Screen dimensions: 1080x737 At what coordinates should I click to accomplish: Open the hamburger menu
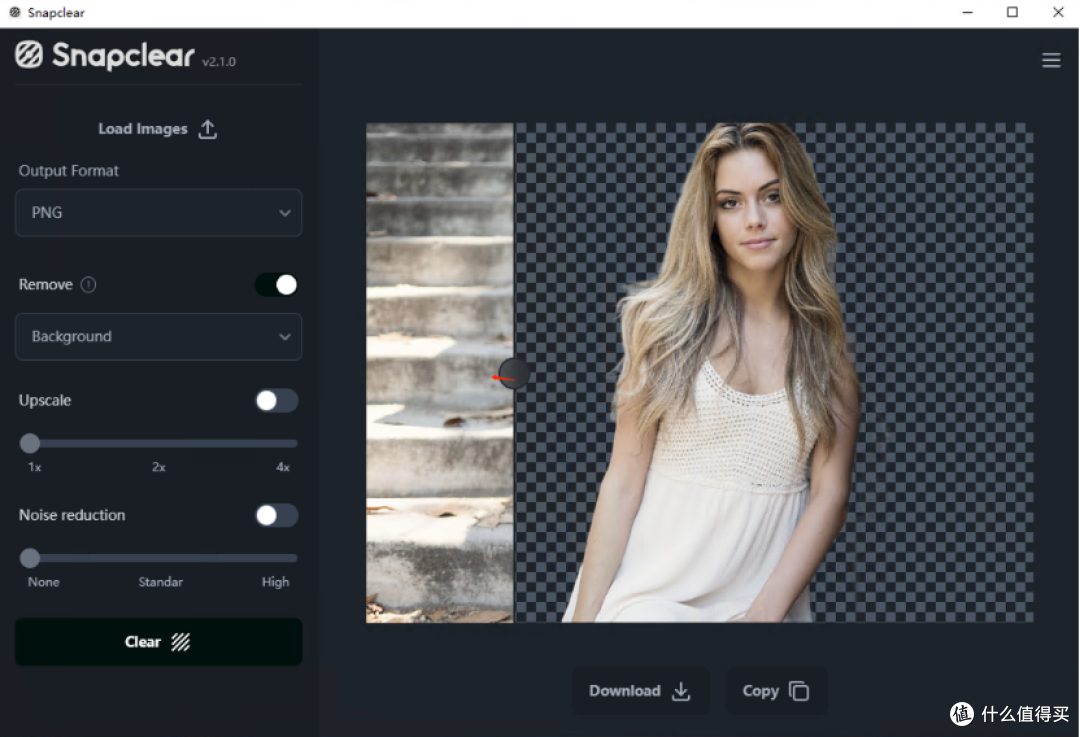(1050, 61)
